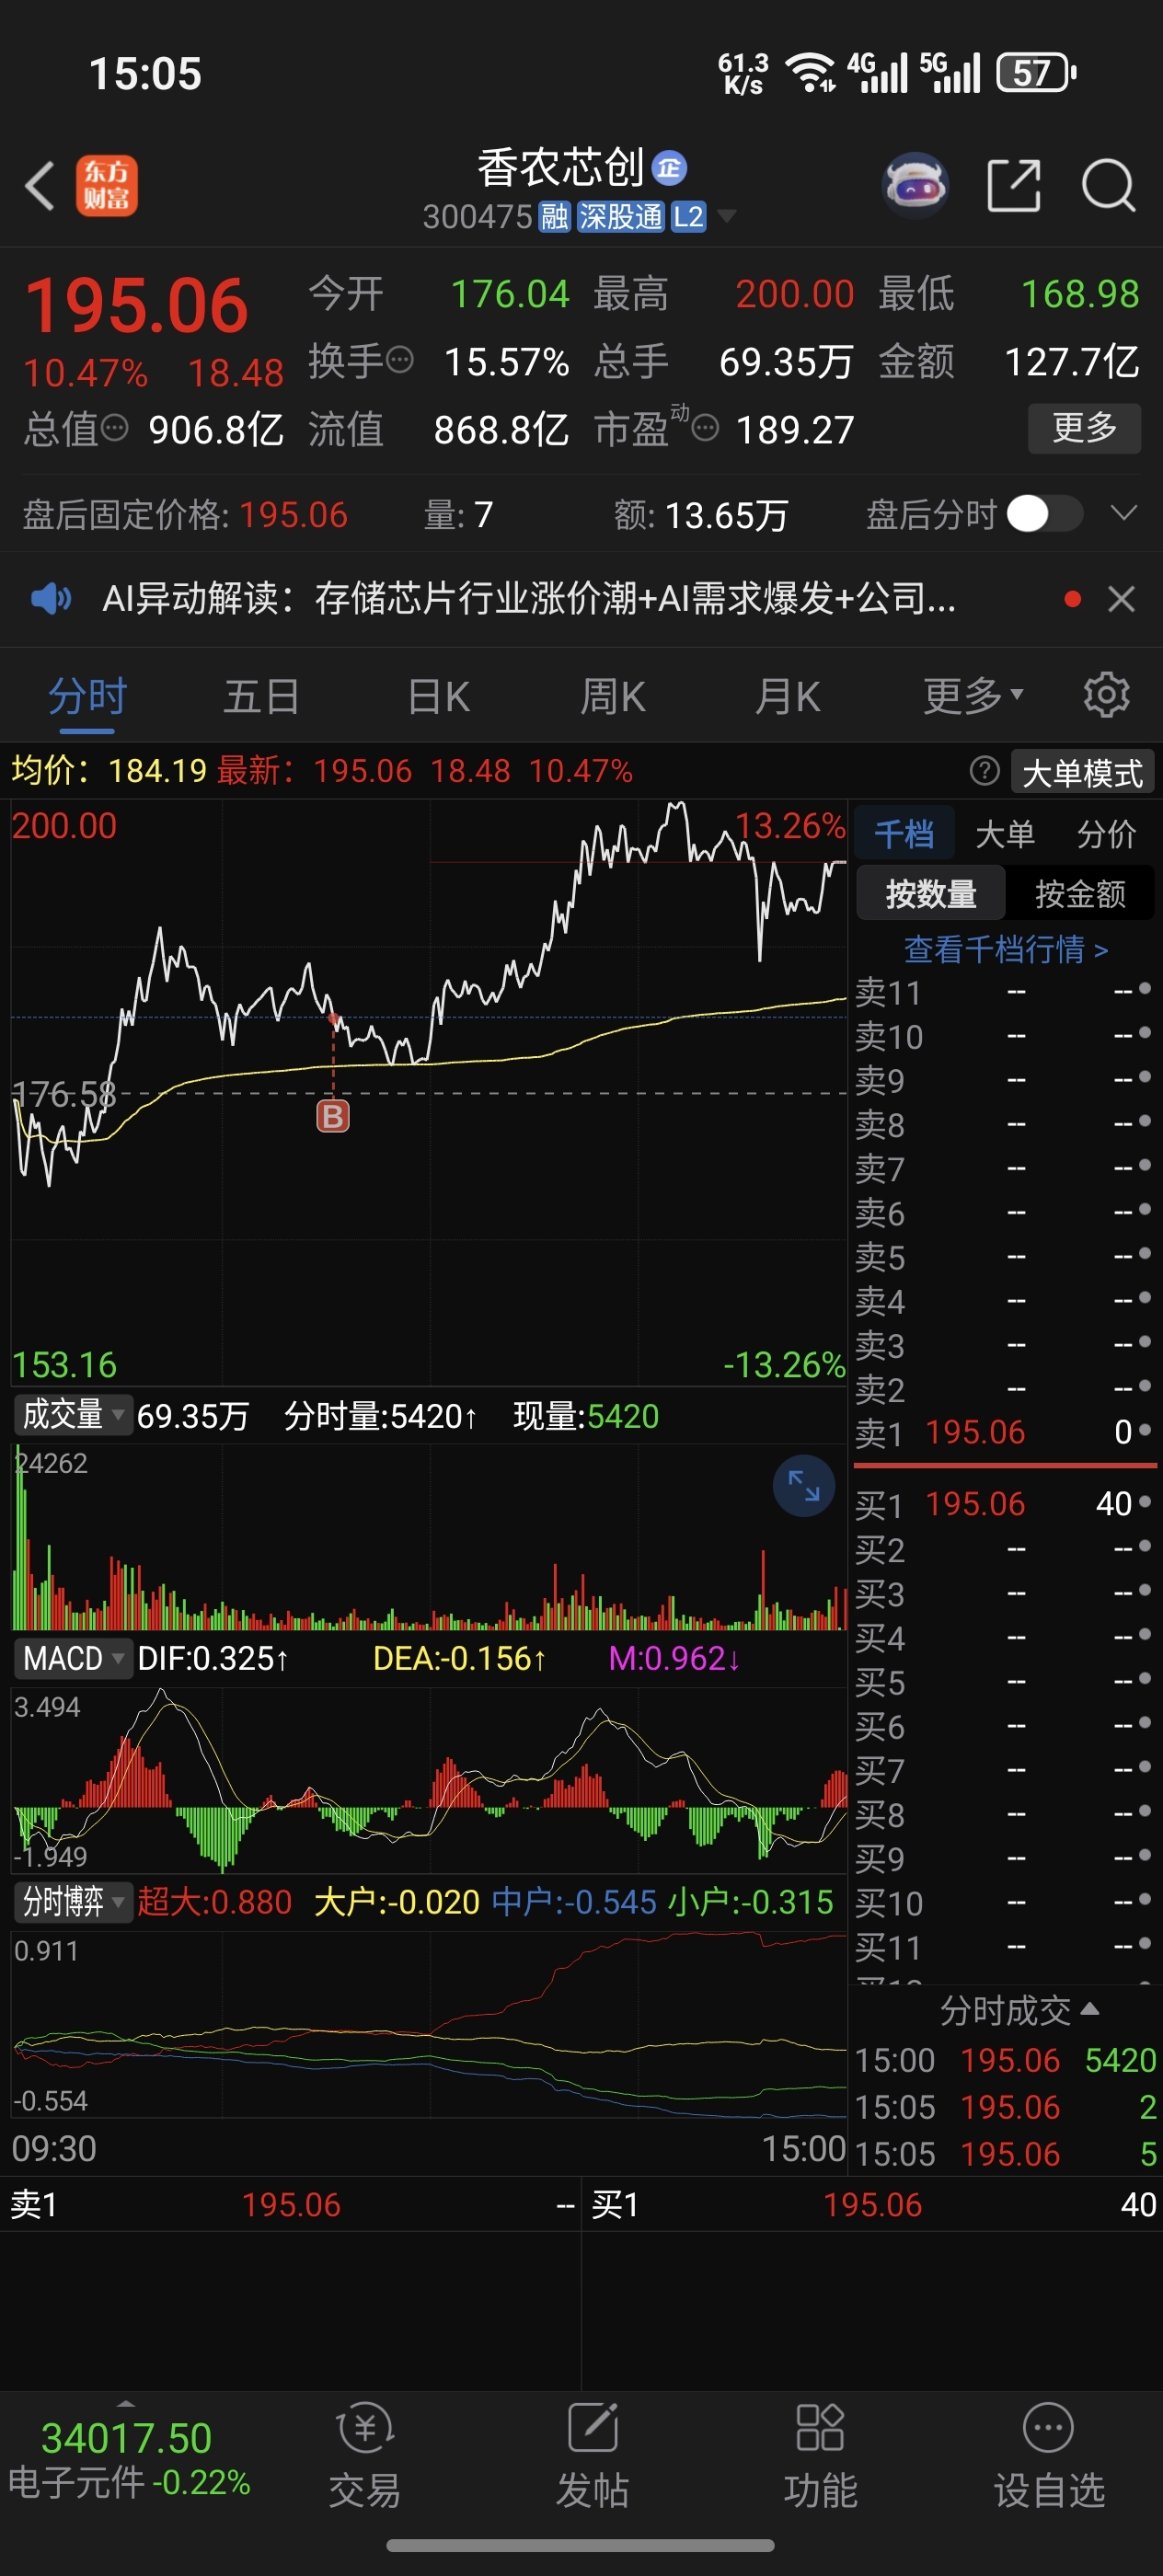This screenshot has width=1163, height=2576.
Task: Switch to the 五日 tab
Action: [262, 697]
